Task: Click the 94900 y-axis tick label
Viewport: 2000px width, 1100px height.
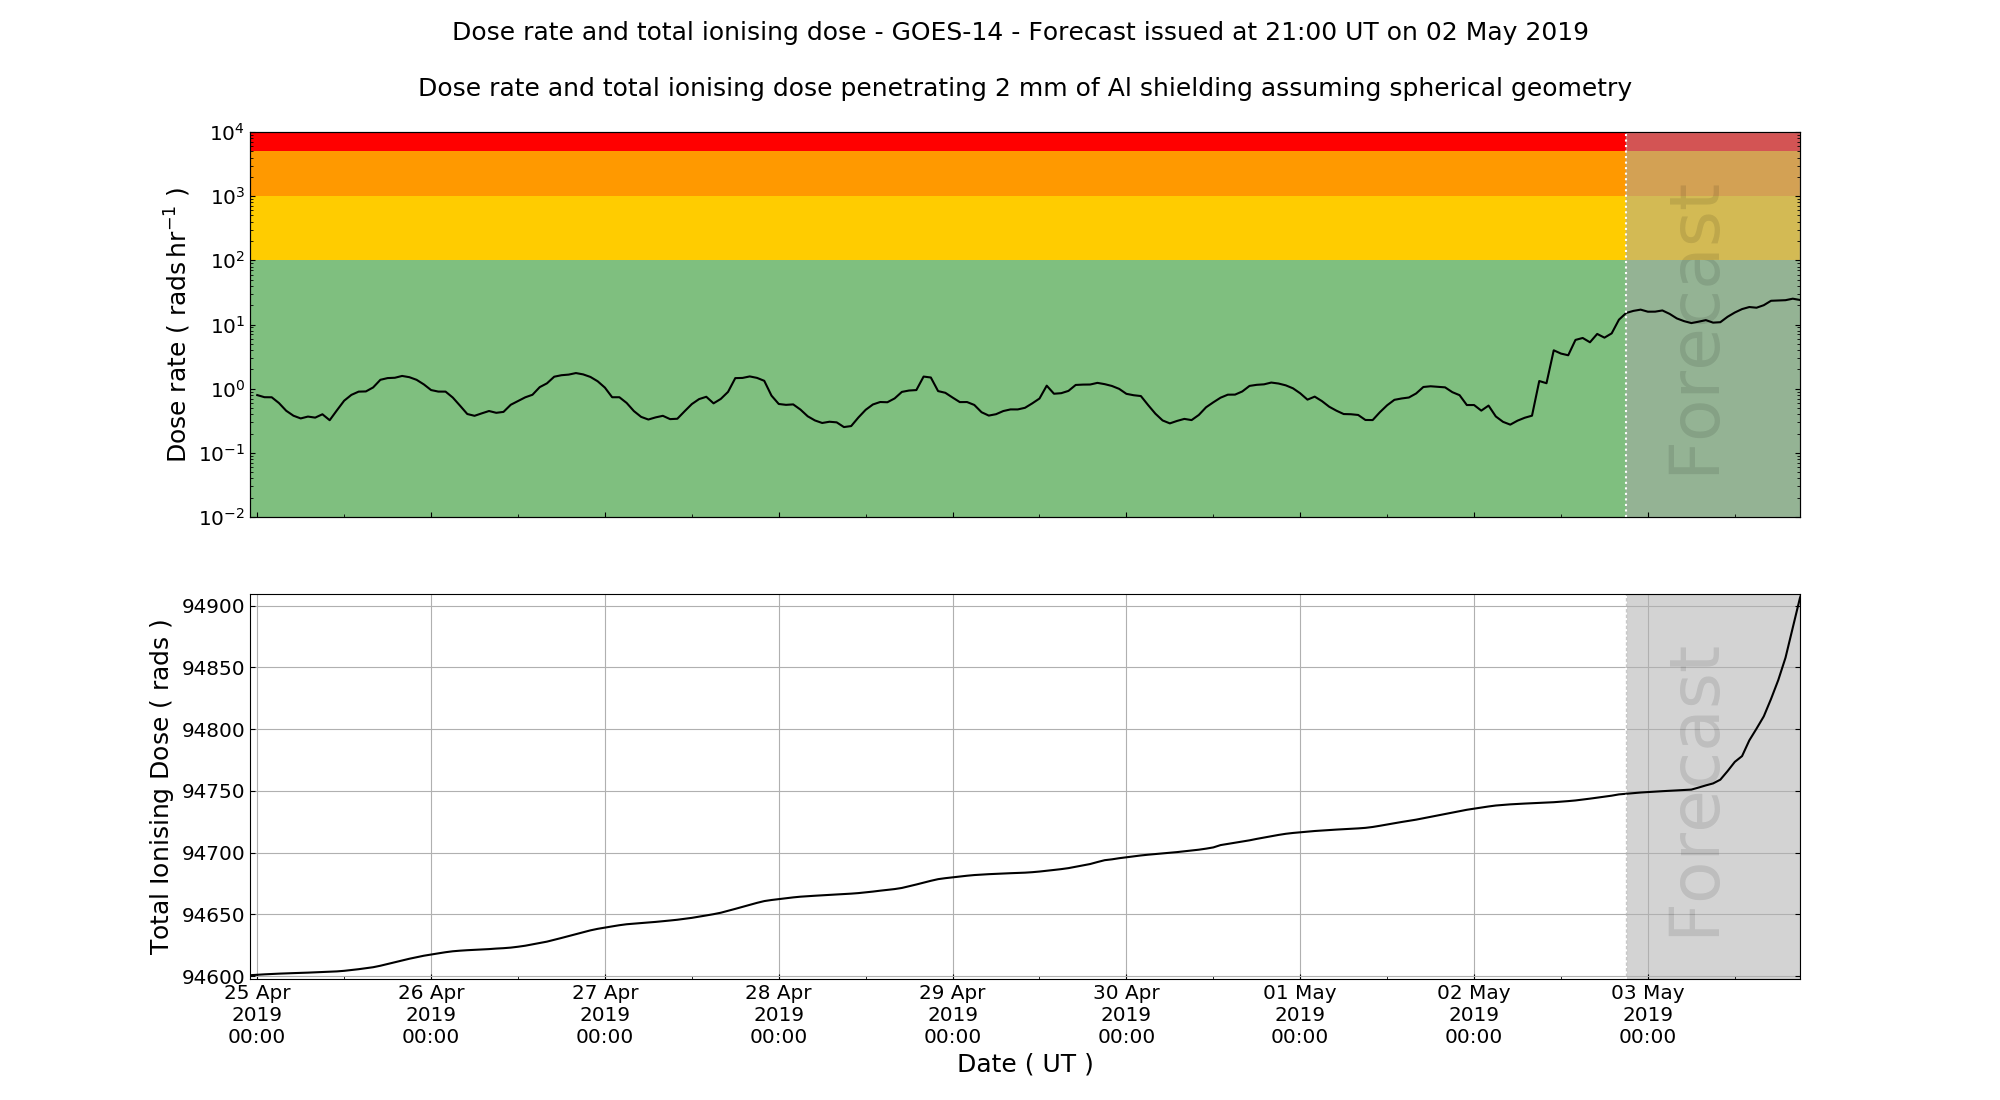Action: 212,607
